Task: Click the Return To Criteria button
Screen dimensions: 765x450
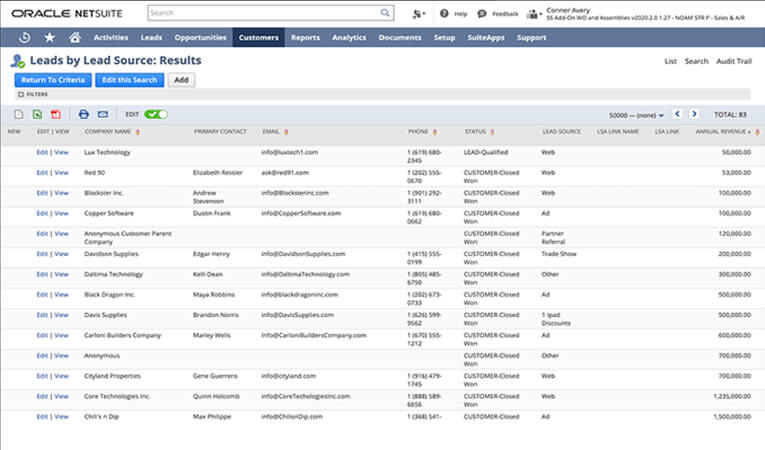Action: (x=53, y=80)
